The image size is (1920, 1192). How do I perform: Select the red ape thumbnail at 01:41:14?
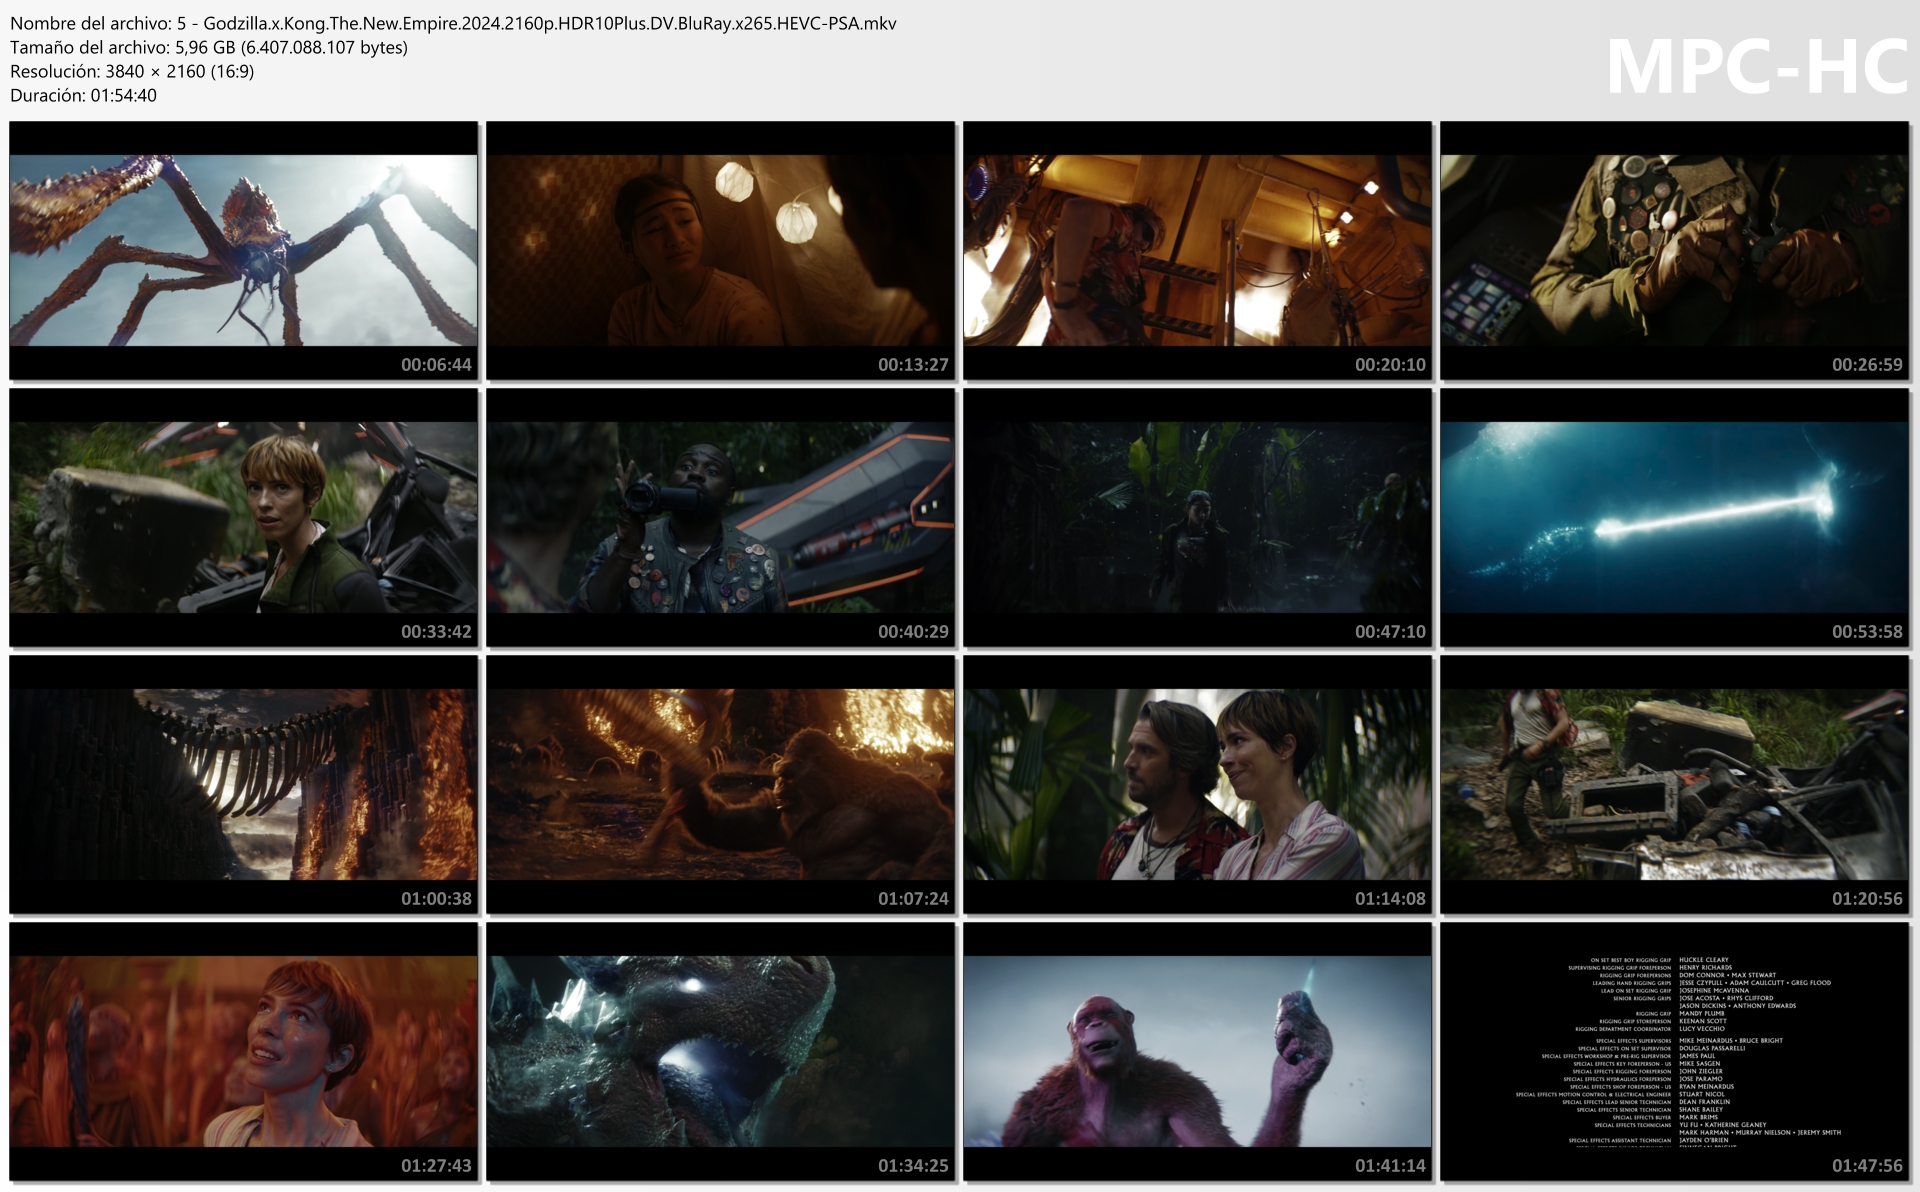(x=1198, y=1051)
